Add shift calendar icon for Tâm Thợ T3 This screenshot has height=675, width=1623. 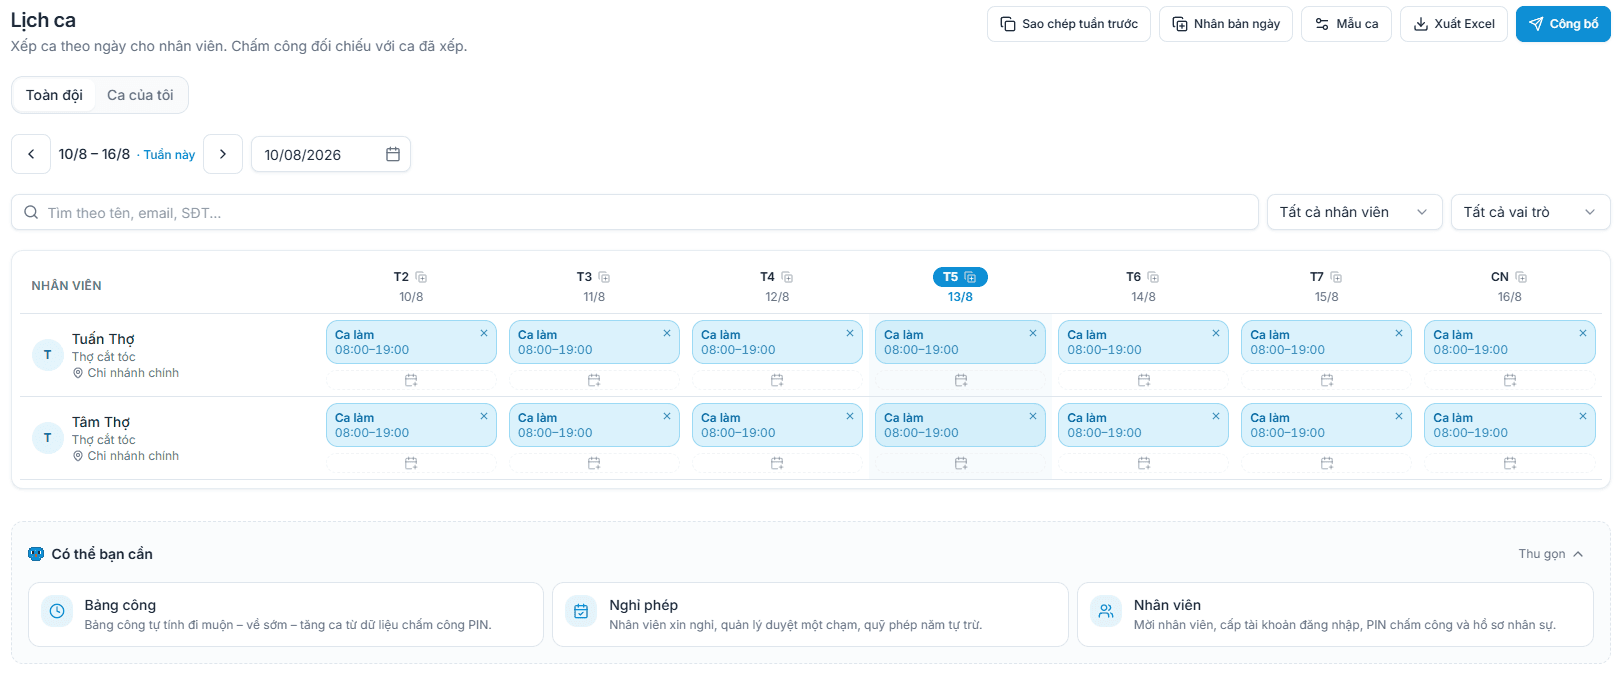[x=594, y=463]
